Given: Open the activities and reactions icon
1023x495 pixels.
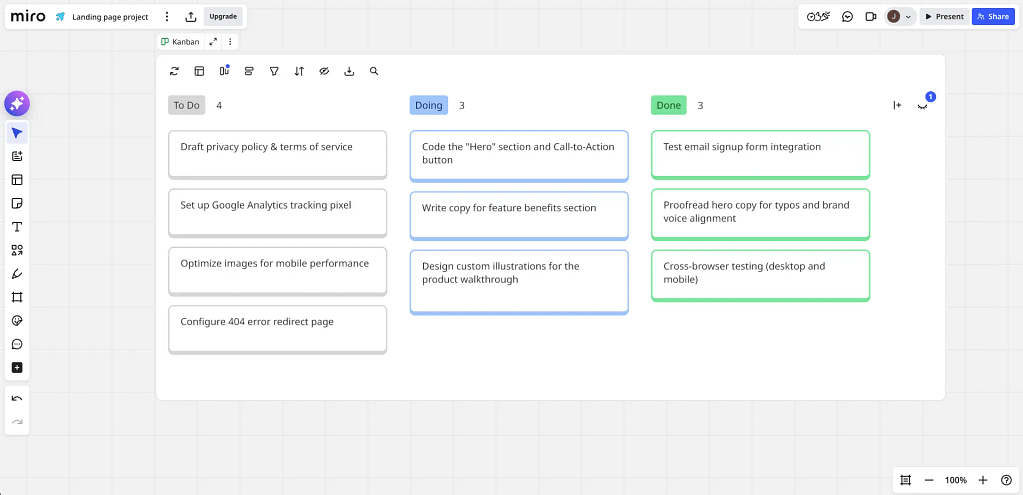Looking at the screenshot, I should pos(818,16).
